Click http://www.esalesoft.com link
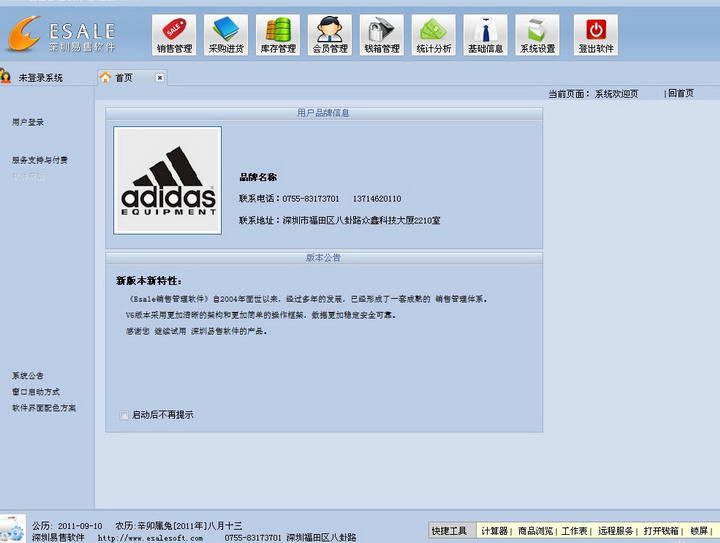The height and width of the screenshot is (543, 720). 150,538
